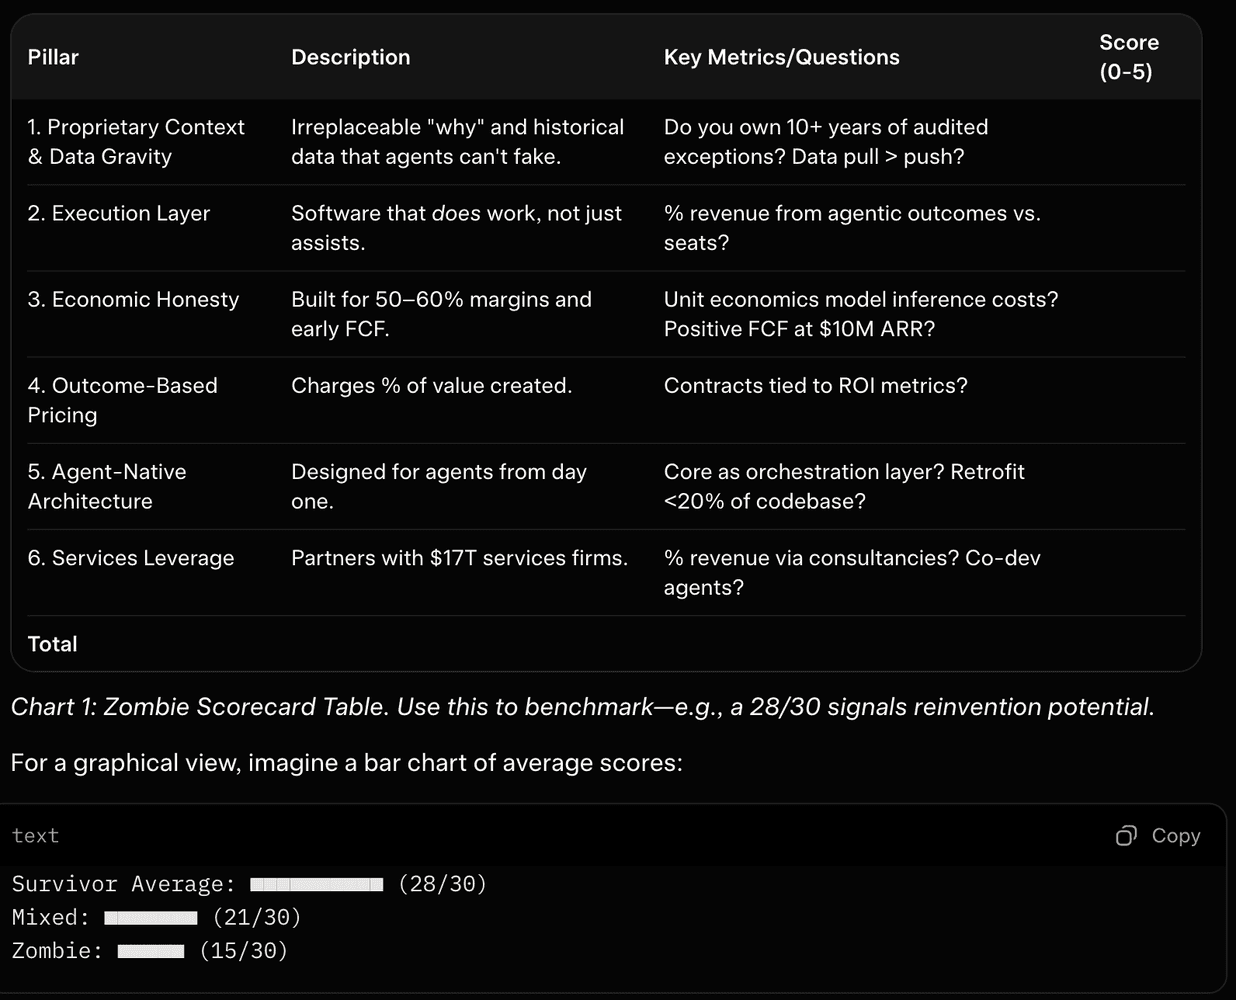Click the '(15/30)' value in code block
Screen dimensions: 1236x1000
click(244, 951)
